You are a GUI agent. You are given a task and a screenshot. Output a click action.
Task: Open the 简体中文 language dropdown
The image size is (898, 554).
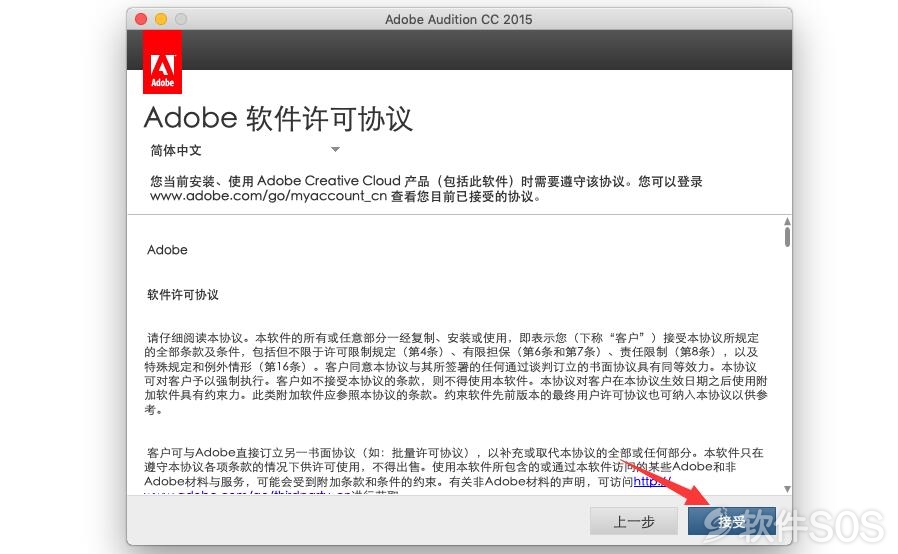[x=245, y=150]
